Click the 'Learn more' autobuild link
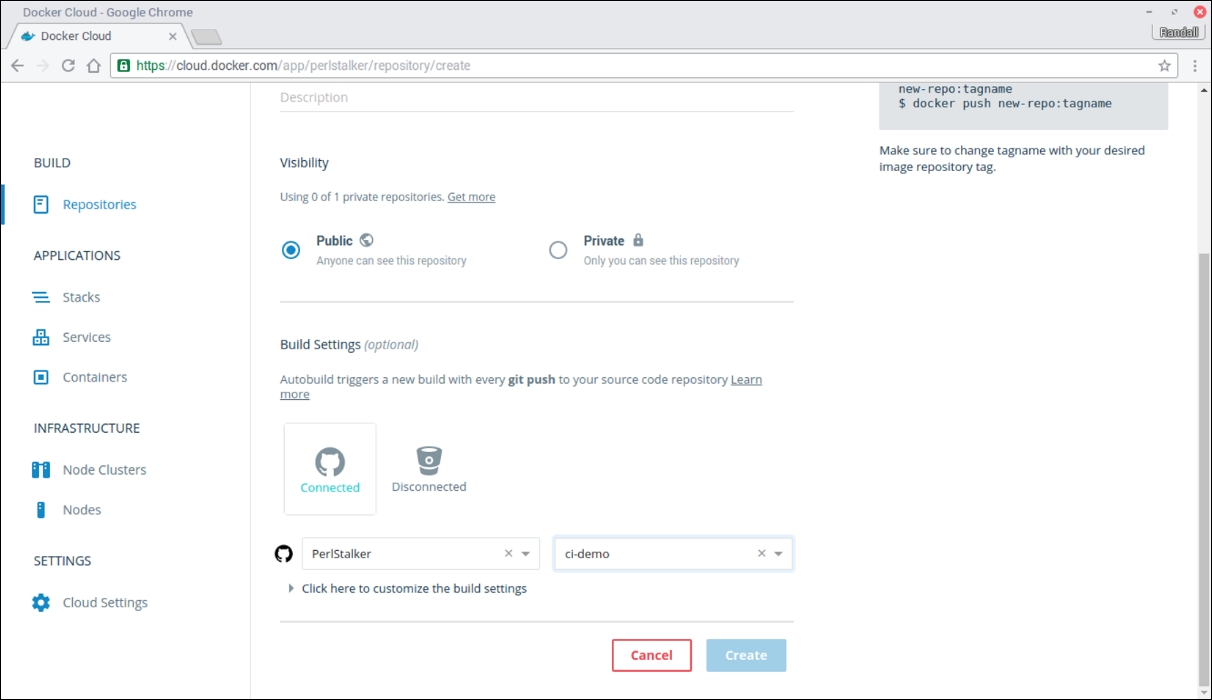Viewport: 1212px width, 700px height. click(746, 380)
